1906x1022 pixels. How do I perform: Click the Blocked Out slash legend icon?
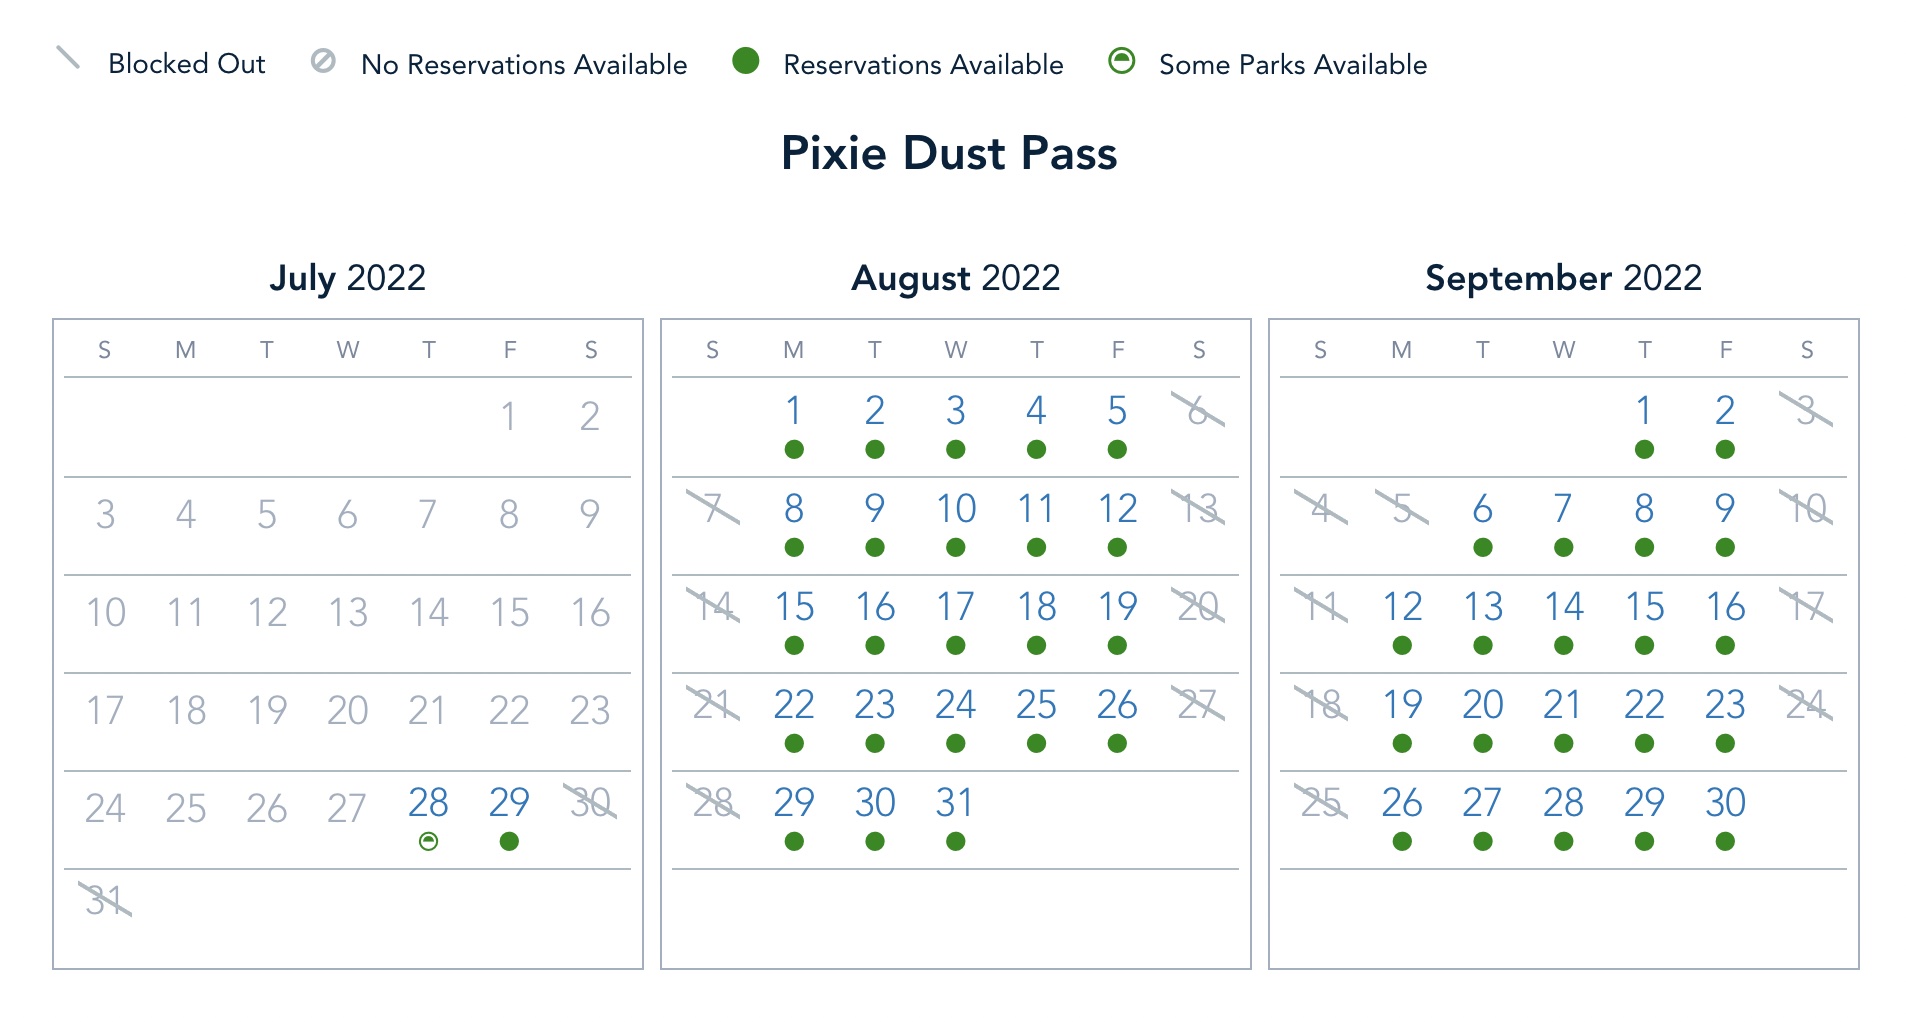68,58
